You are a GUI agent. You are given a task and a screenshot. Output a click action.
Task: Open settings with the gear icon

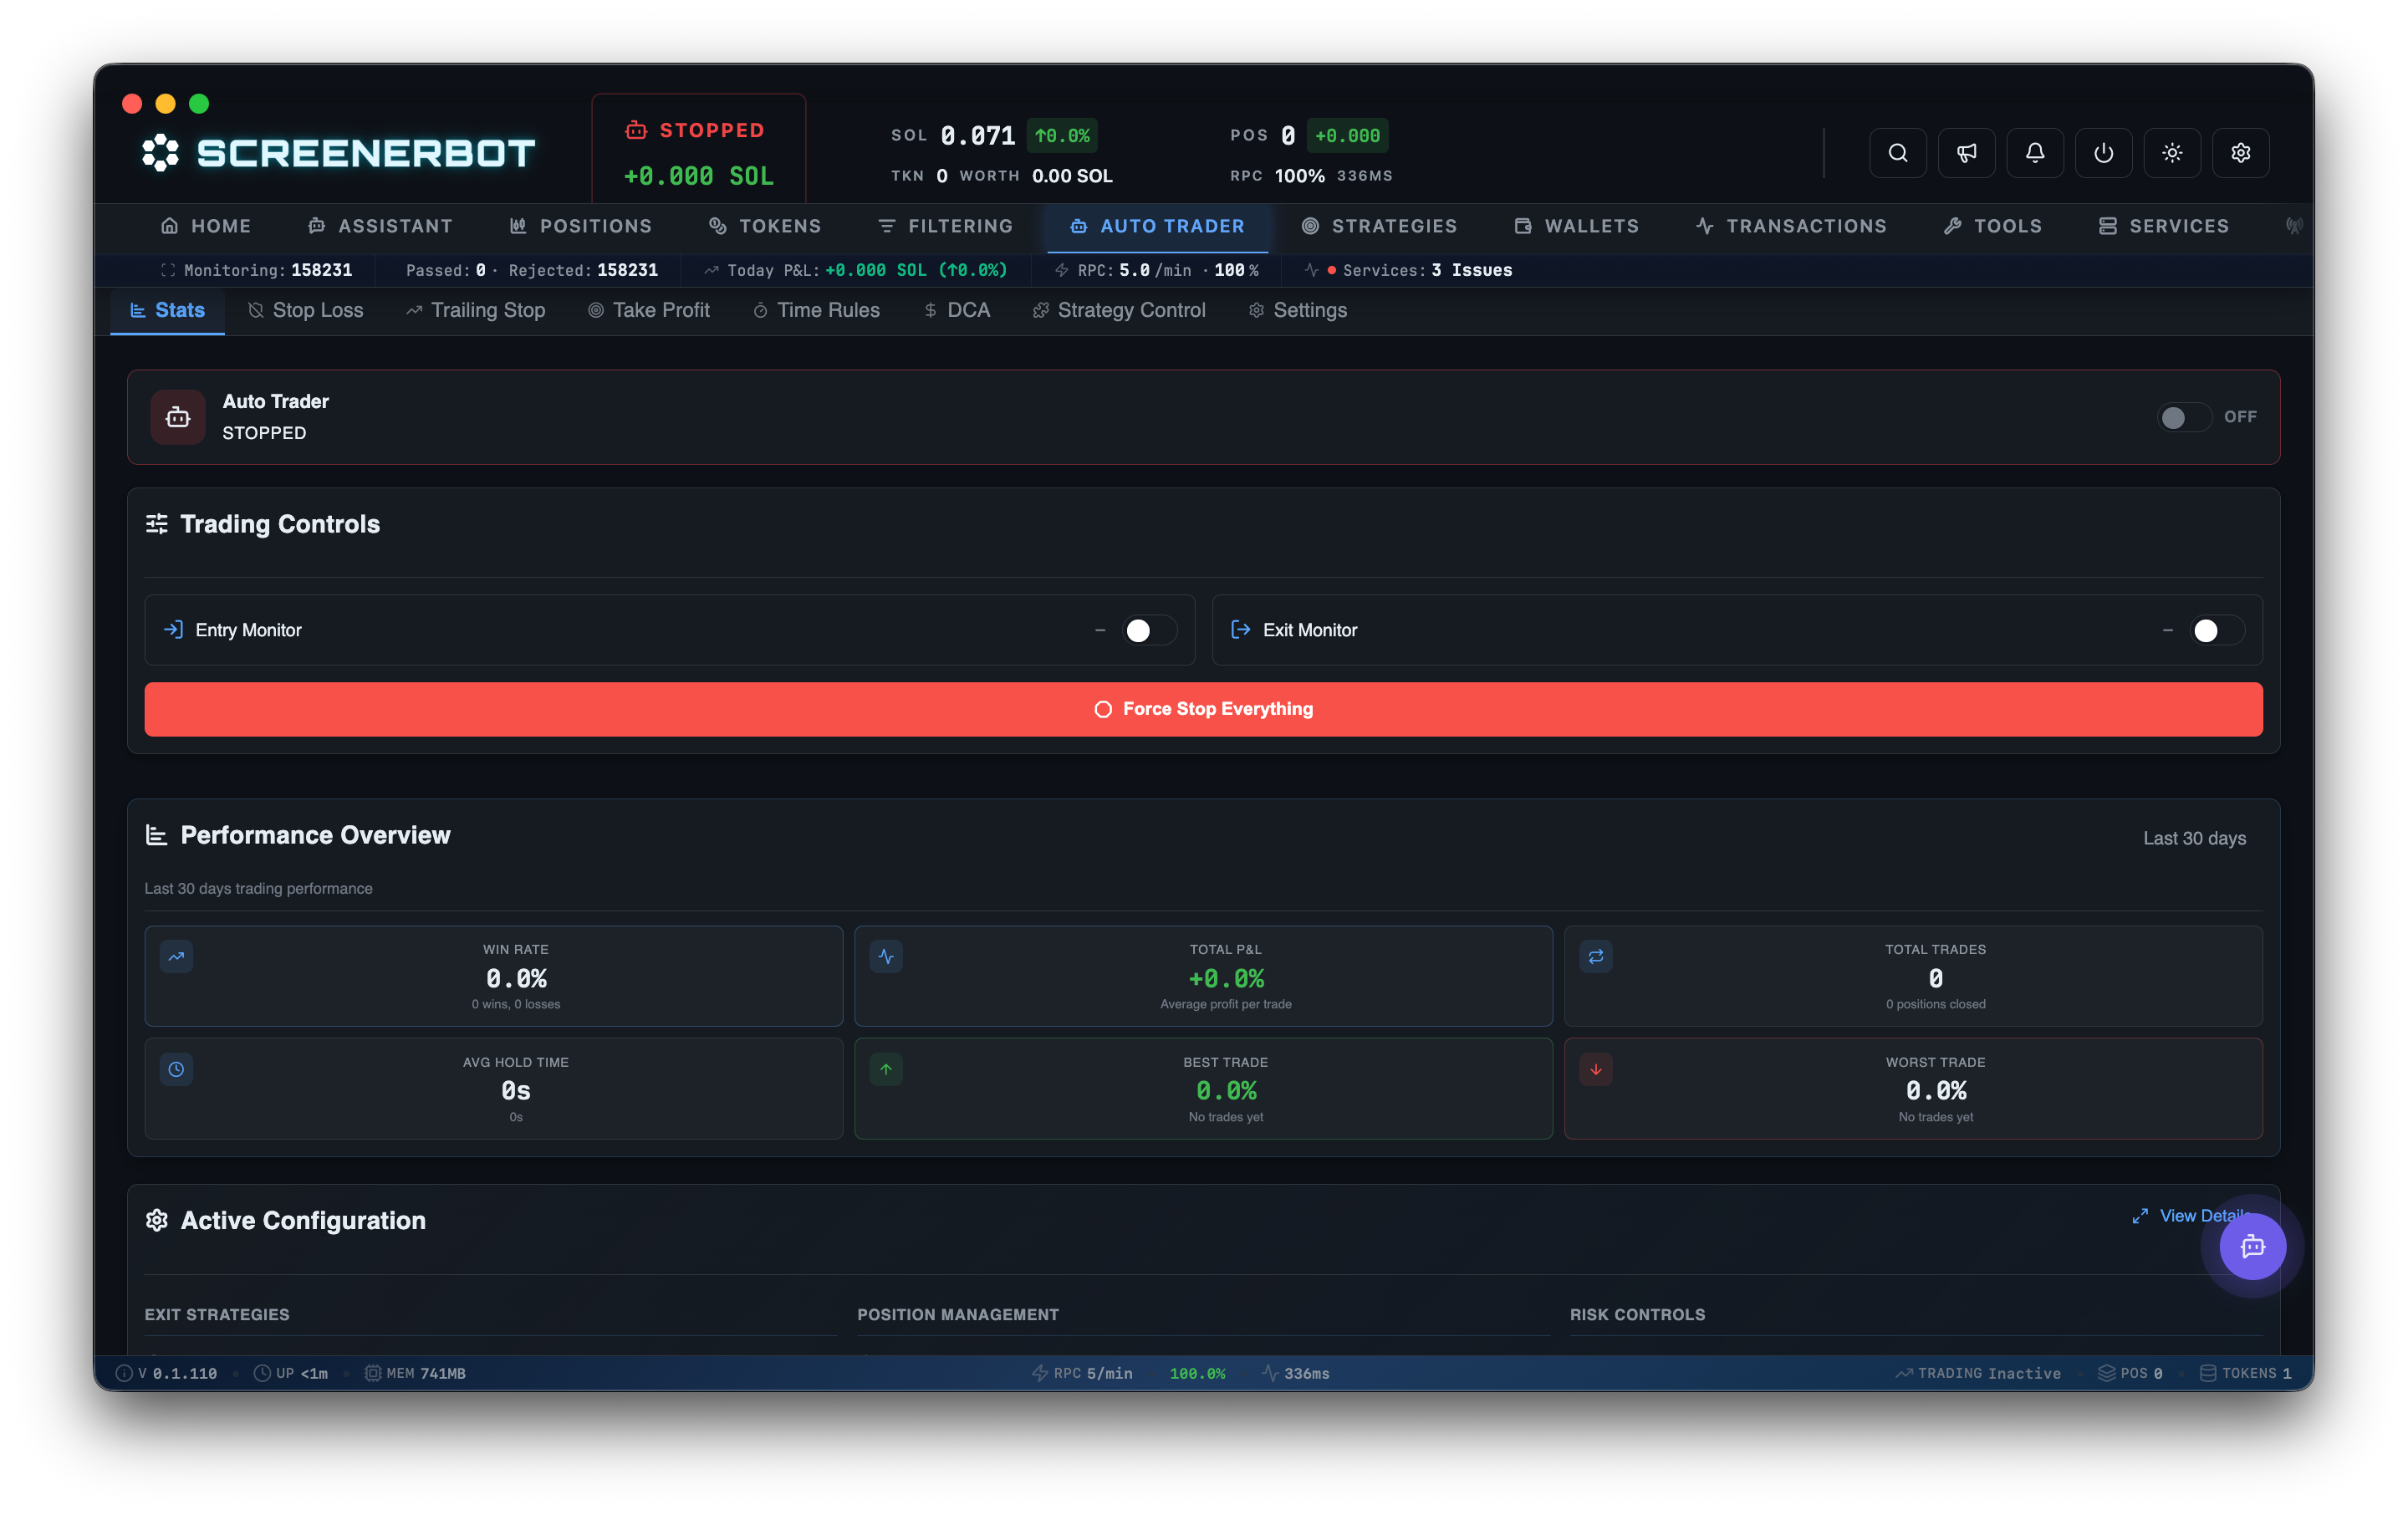click(2241, 152)
